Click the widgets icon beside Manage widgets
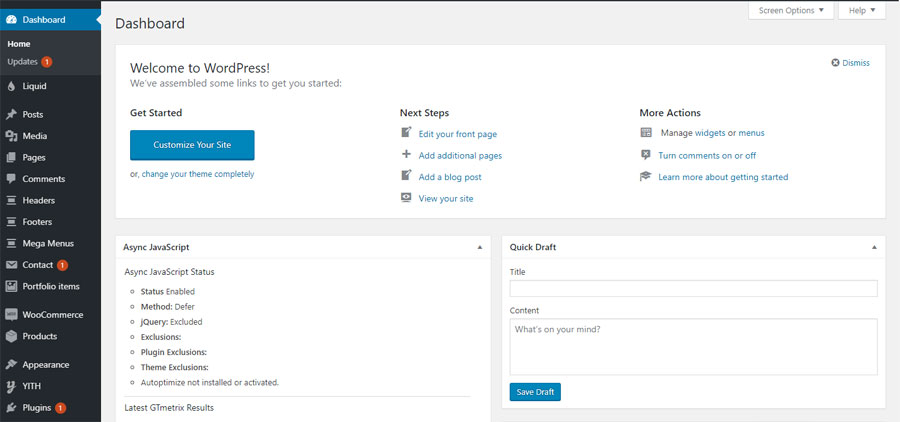This screenshot has height=422, width=900. point(646,133)
